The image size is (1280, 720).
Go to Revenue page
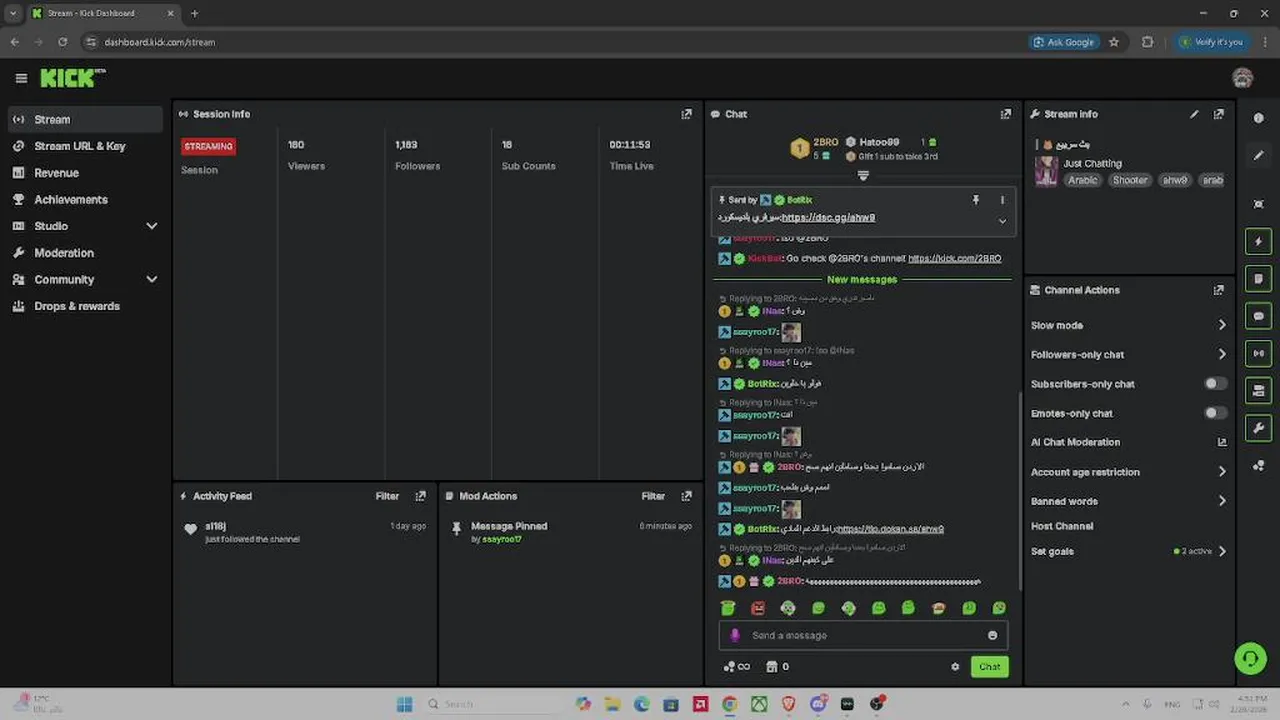click(x=85, y=173)
